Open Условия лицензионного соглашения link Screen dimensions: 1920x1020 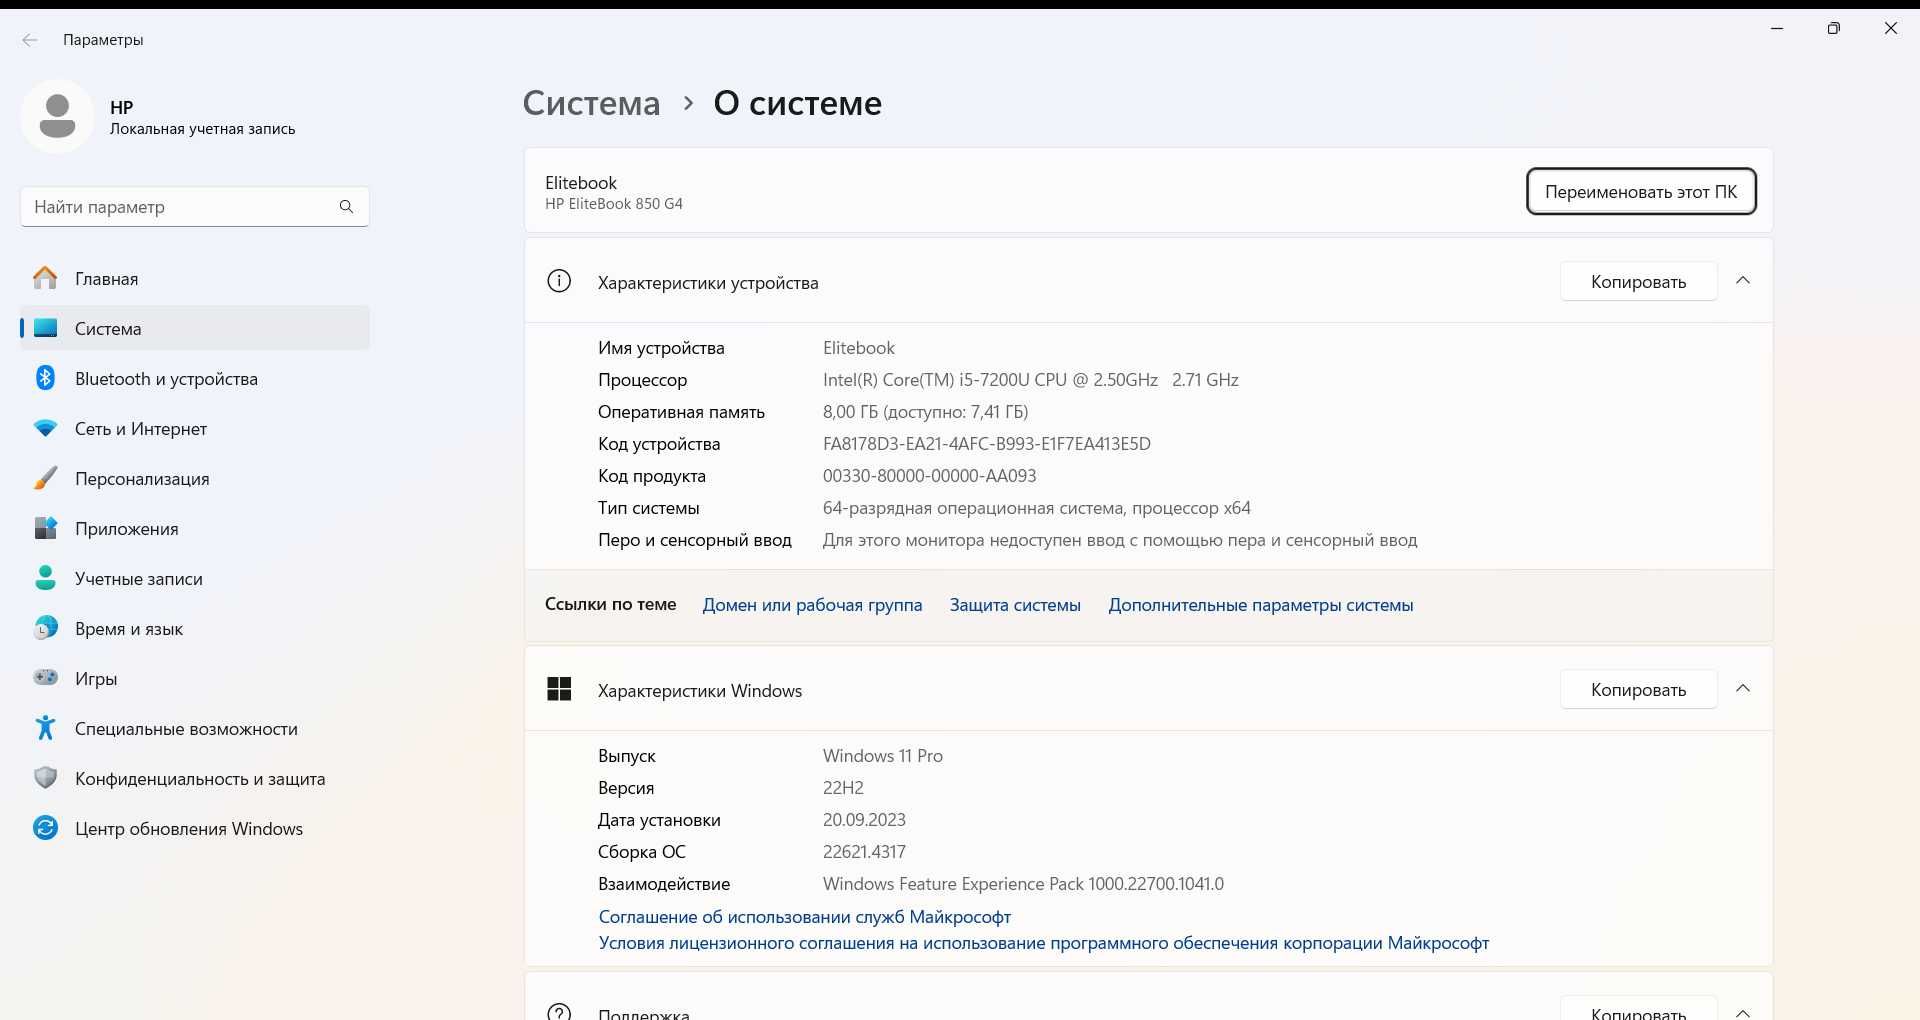[1044, 942]
